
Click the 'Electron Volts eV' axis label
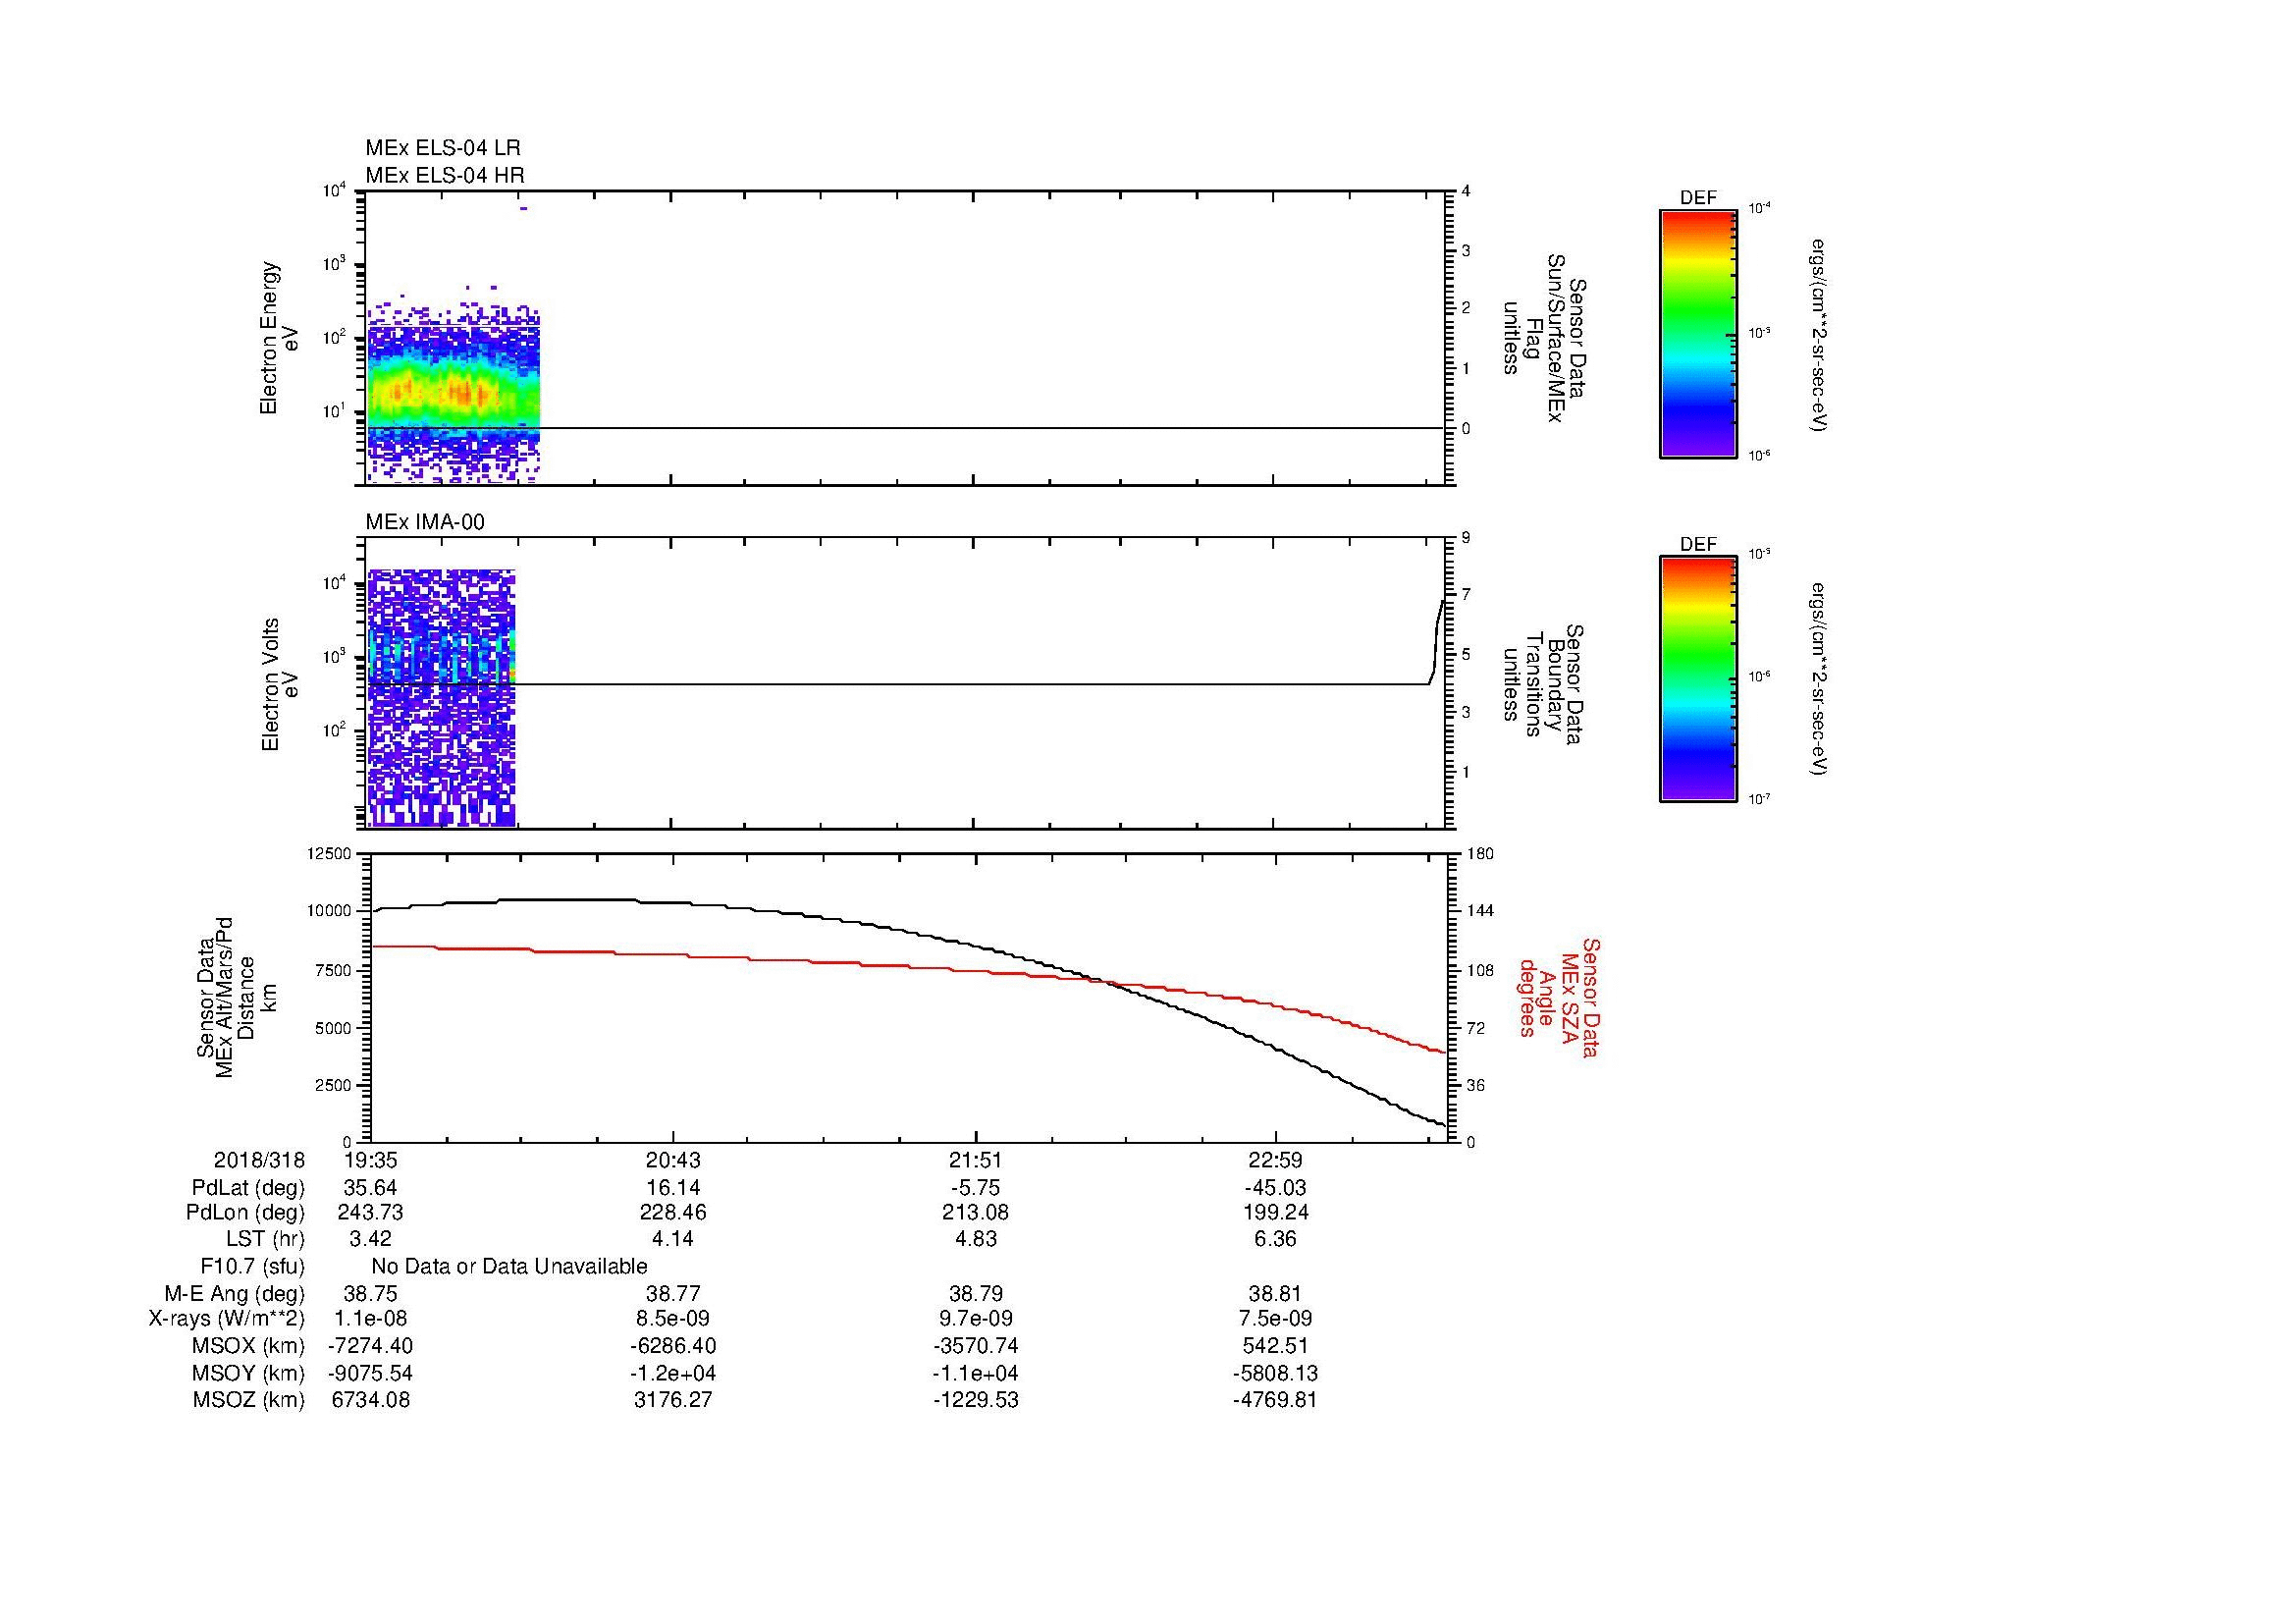(x=280, y=684)
